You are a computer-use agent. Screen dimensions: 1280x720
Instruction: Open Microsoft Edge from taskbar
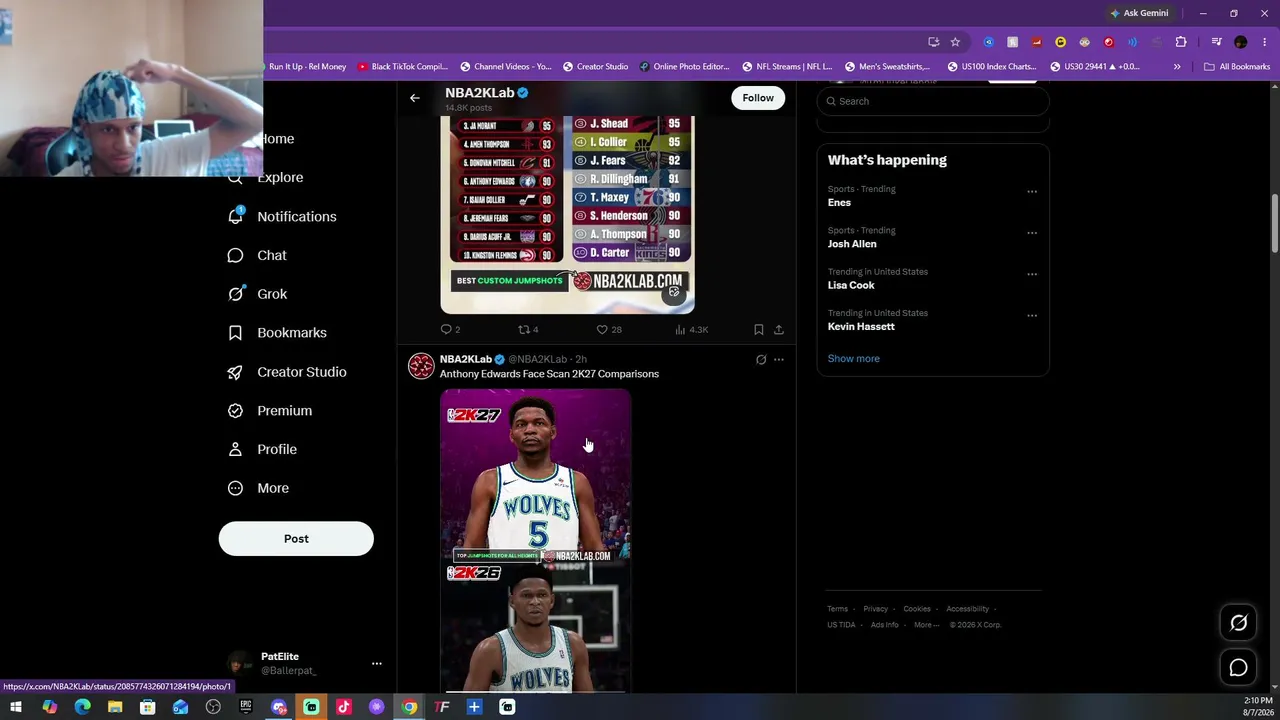click(82, 707)
